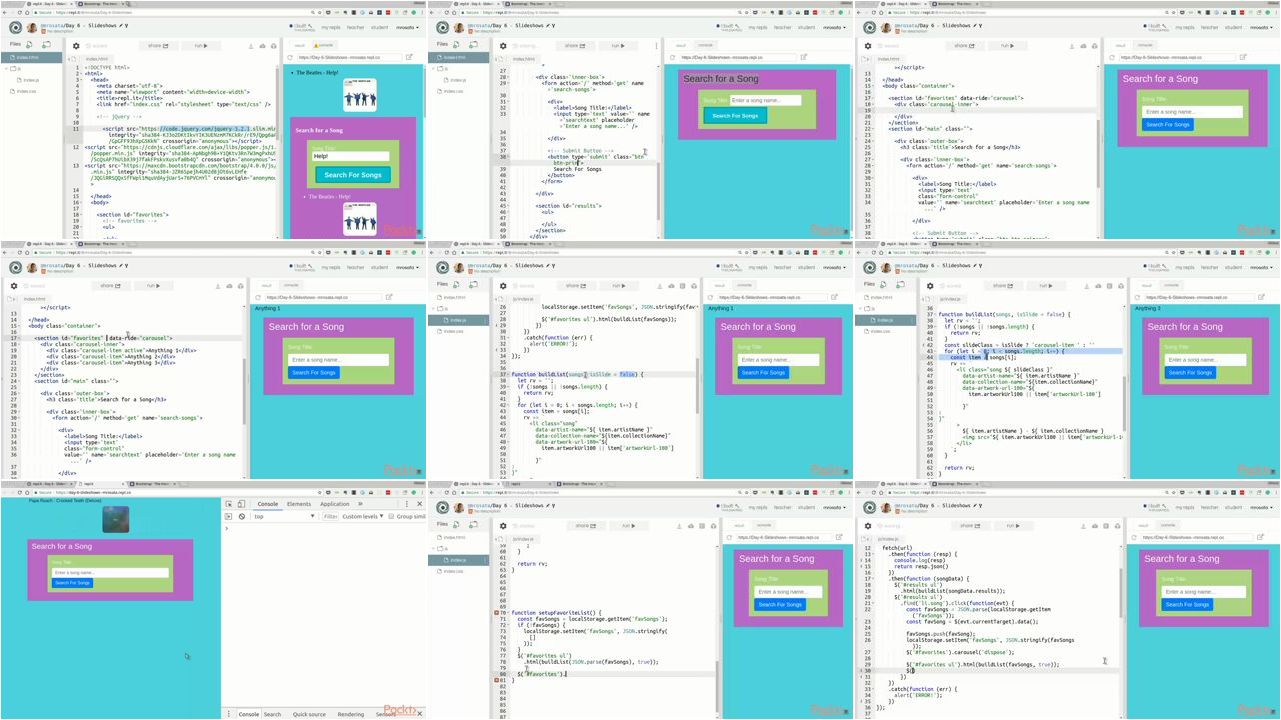This screenshot has height=720, width=1281.
Task: Click Search For Songs button in DevTools frame
Action: coord(72,582)
